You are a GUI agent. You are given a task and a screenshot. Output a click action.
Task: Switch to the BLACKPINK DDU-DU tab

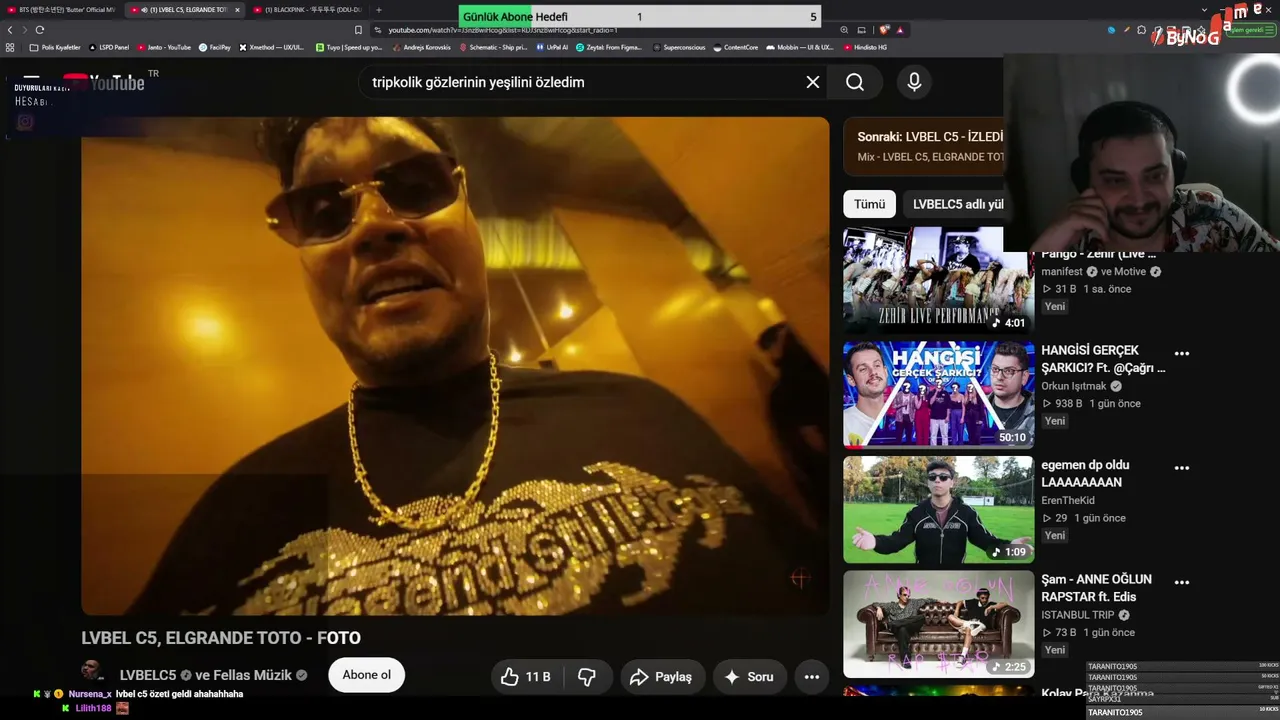[x=307, y=10]
